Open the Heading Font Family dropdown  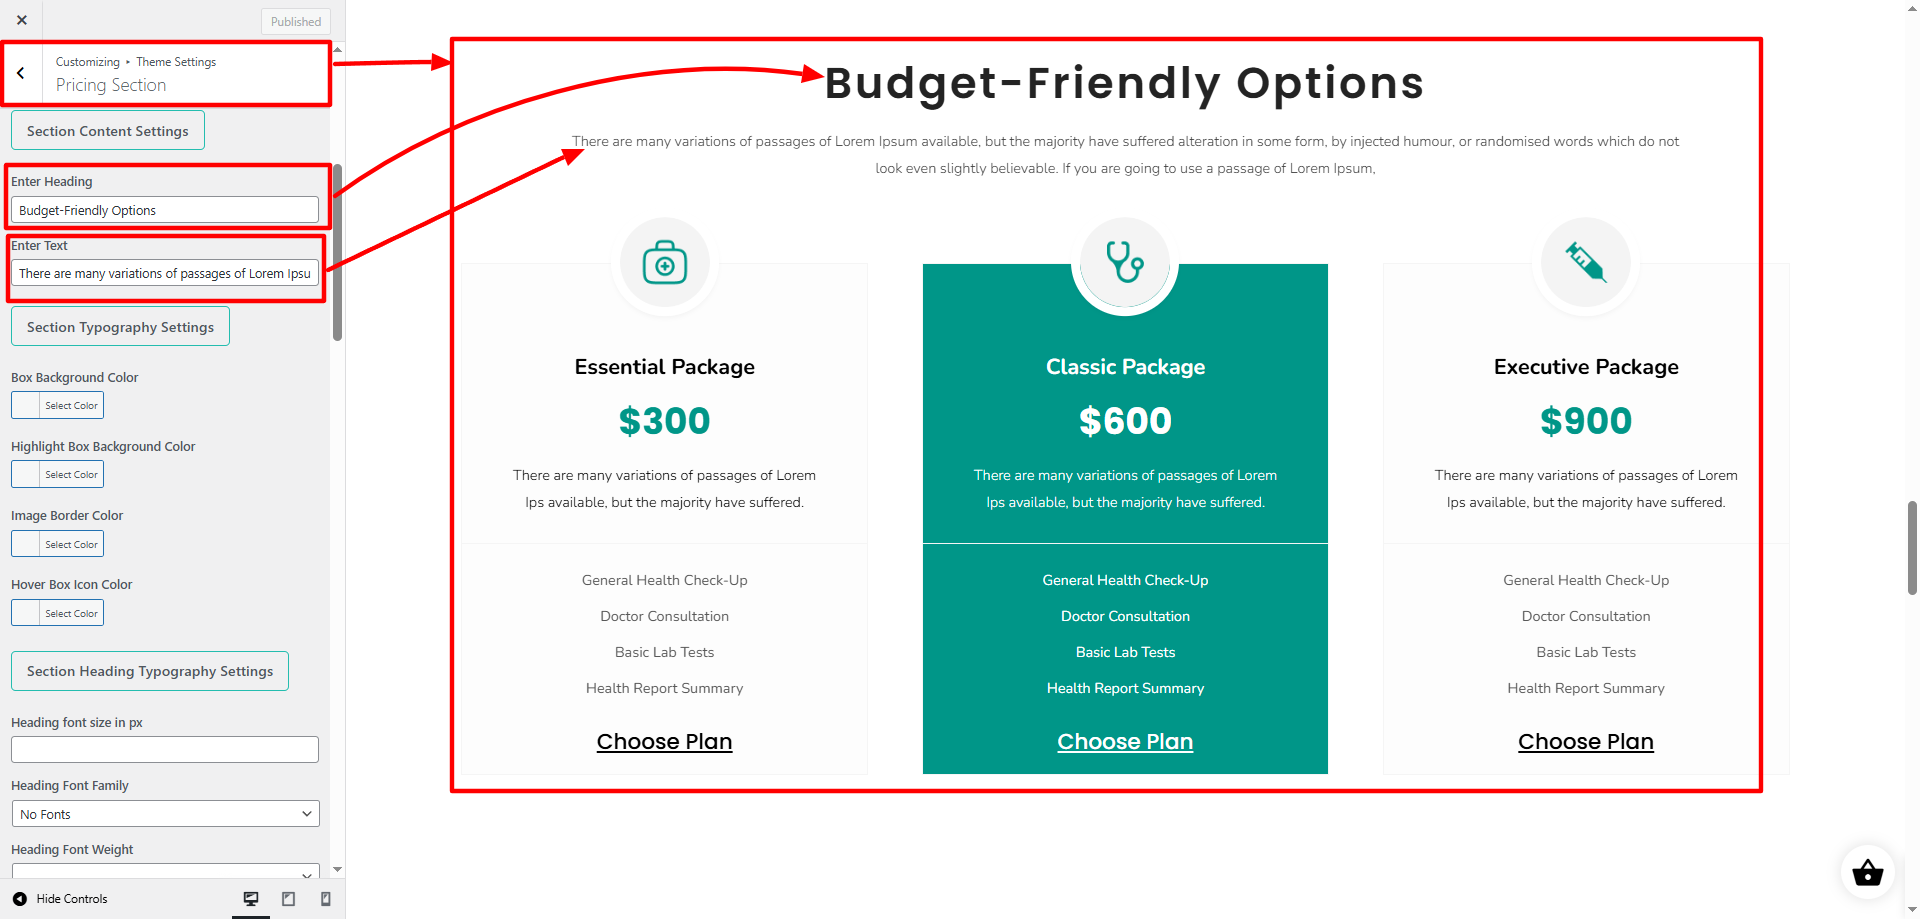click(165, 814)
